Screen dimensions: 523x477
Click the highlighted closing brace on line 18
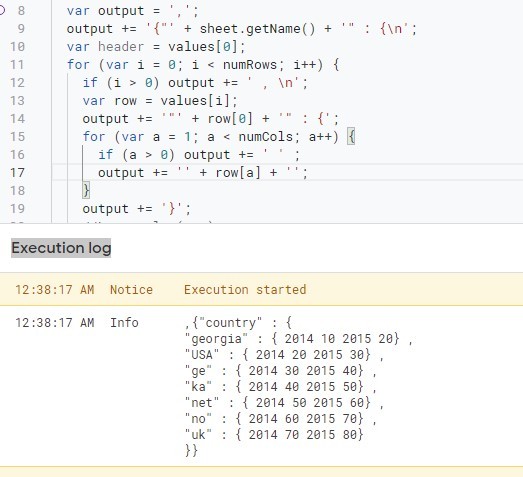click(86, 191)
